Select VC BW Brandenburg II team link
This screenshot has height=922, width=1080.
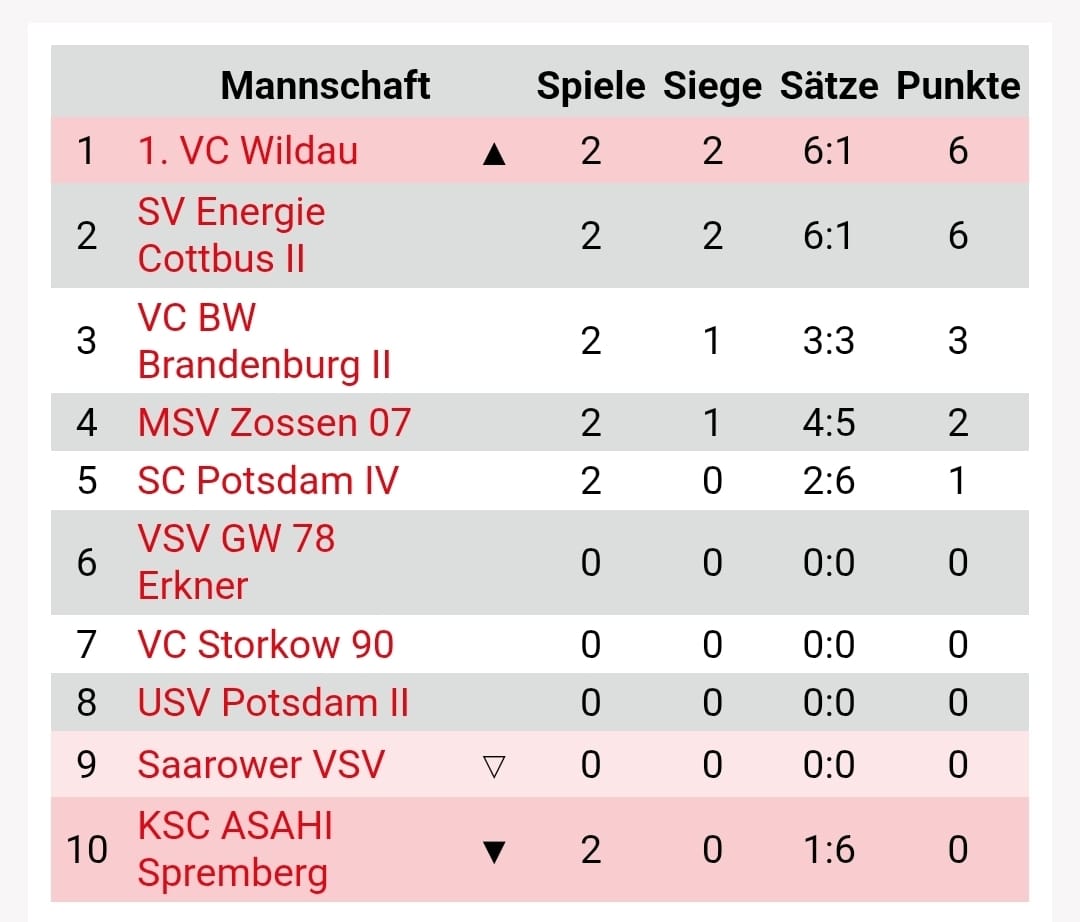(x=264, y=341)
